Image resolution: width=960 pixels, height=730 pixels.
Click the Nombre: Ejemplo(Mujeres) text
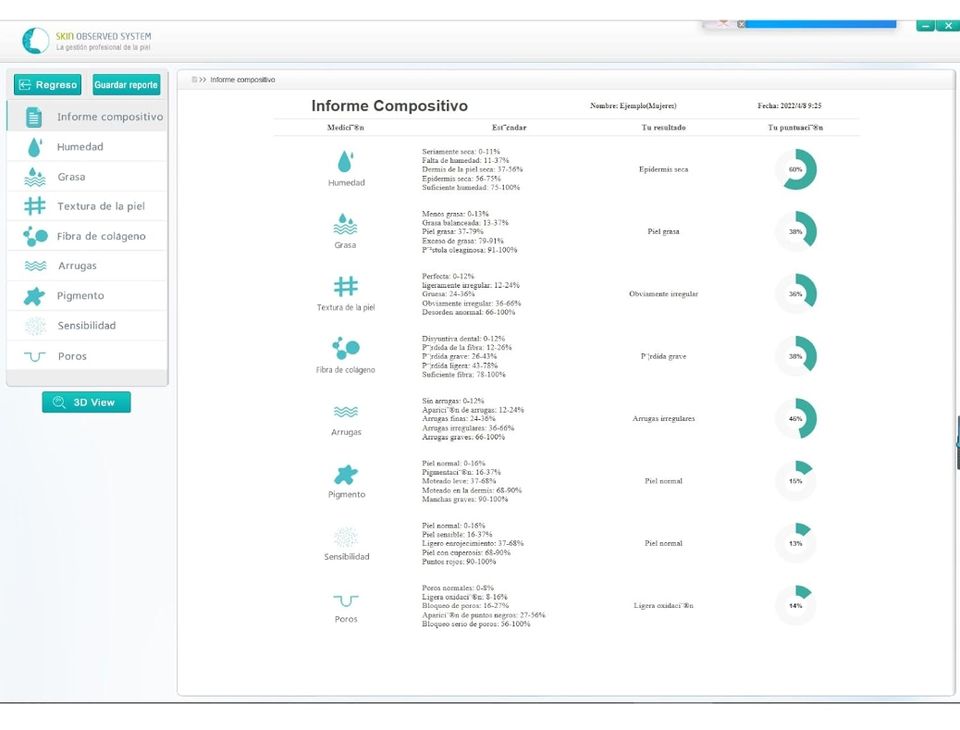coord(633,106)
